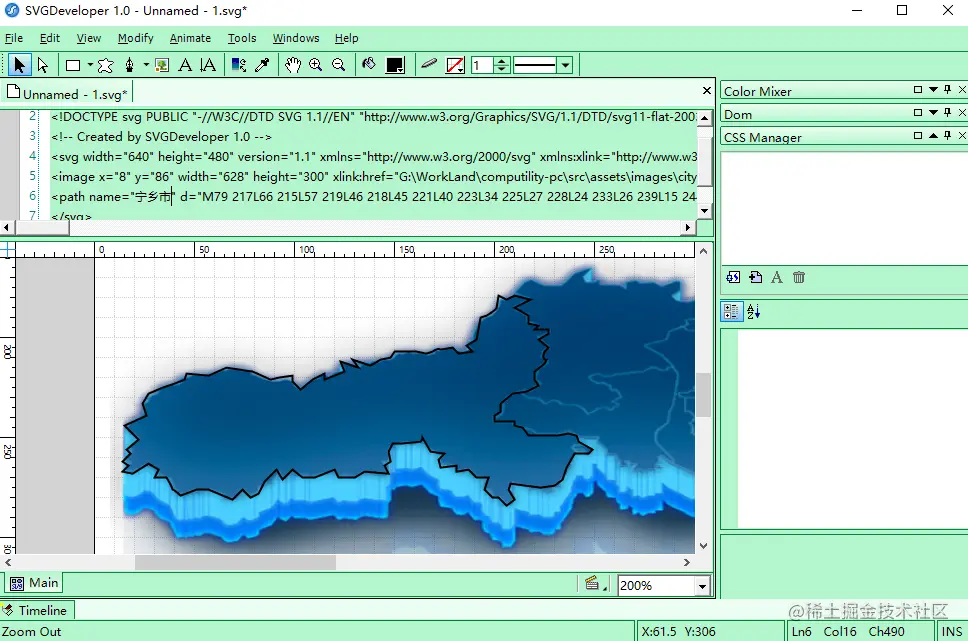Toggle categorized property view
968x641 pixels.
click(x=732, y=312)
